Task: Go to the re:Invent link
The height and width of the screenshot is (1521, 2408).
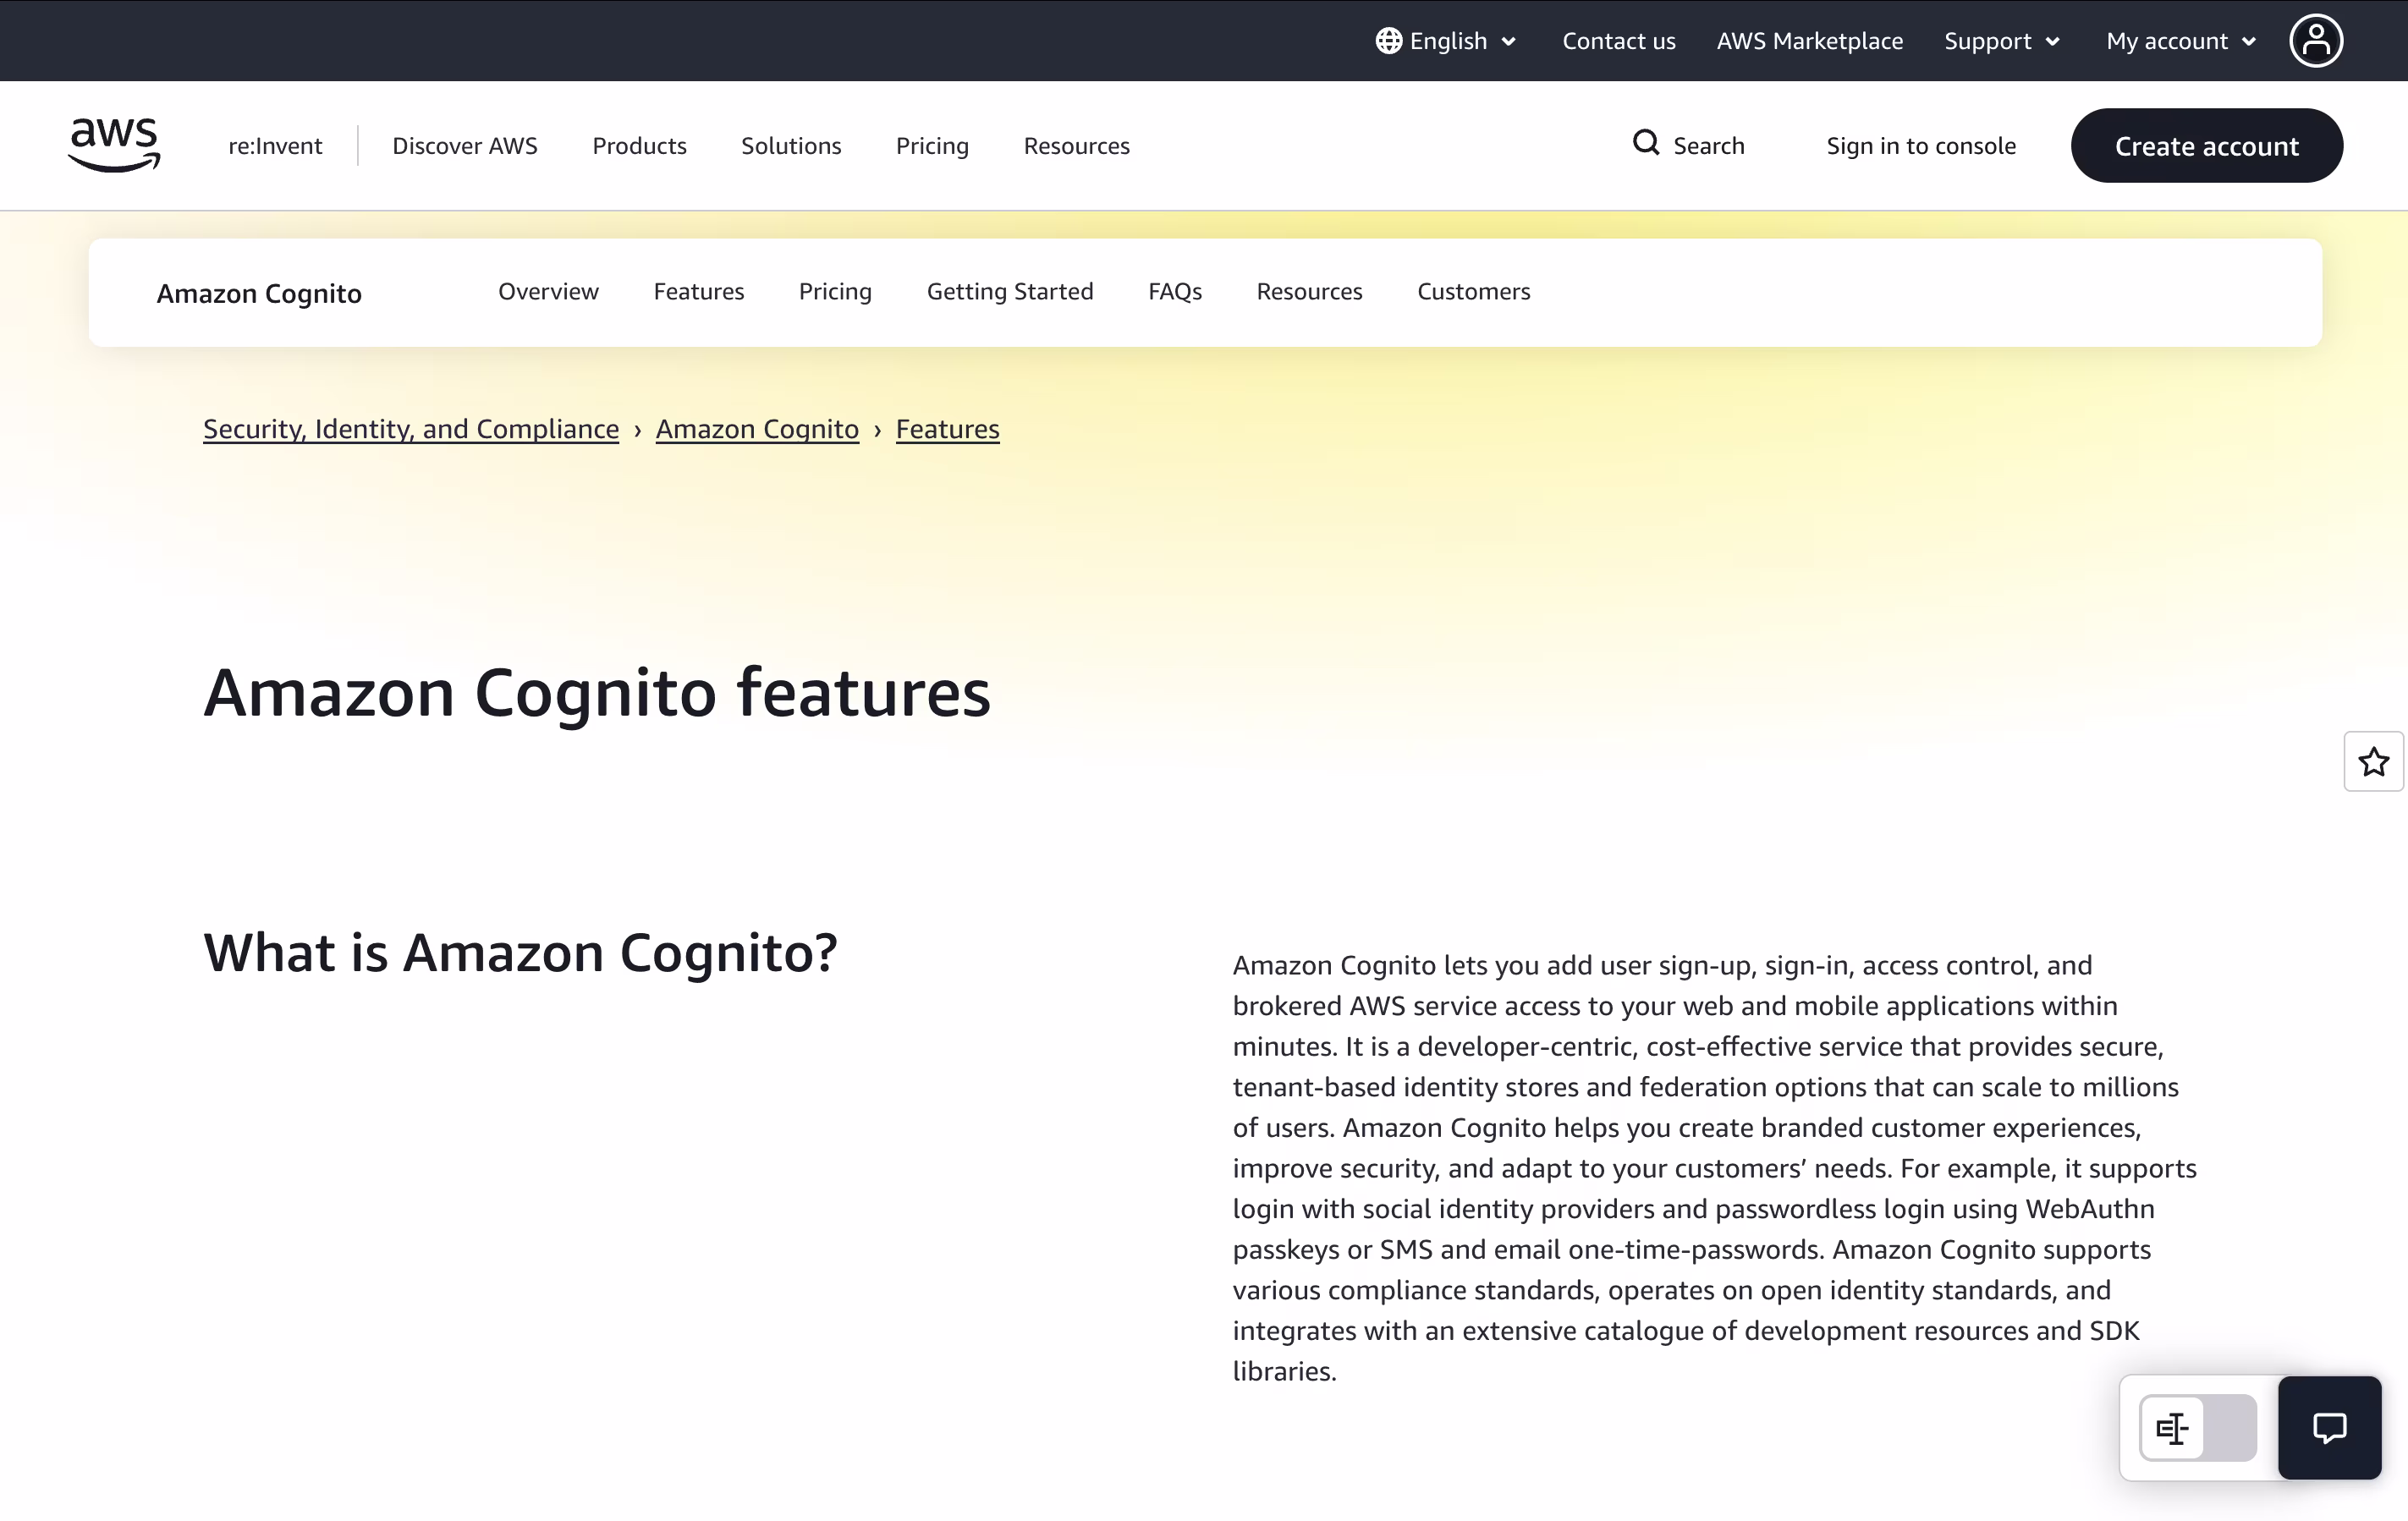Action: point(275,146)
